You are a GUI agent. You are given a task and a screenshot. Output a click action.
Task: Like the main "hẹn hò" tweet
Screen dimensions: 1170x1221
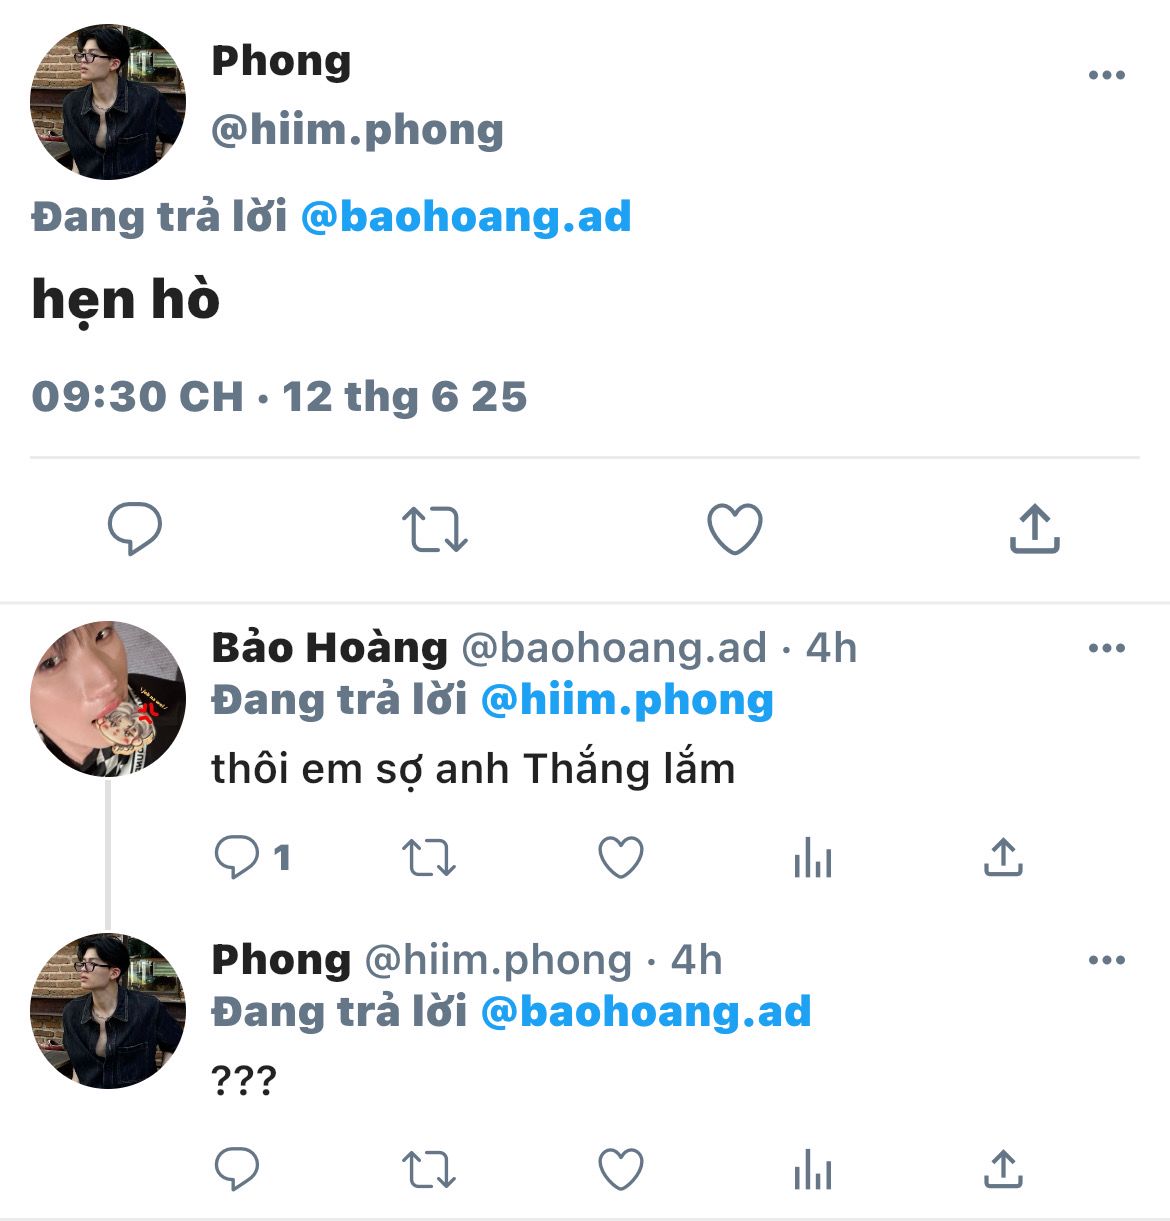pos(735,529)
